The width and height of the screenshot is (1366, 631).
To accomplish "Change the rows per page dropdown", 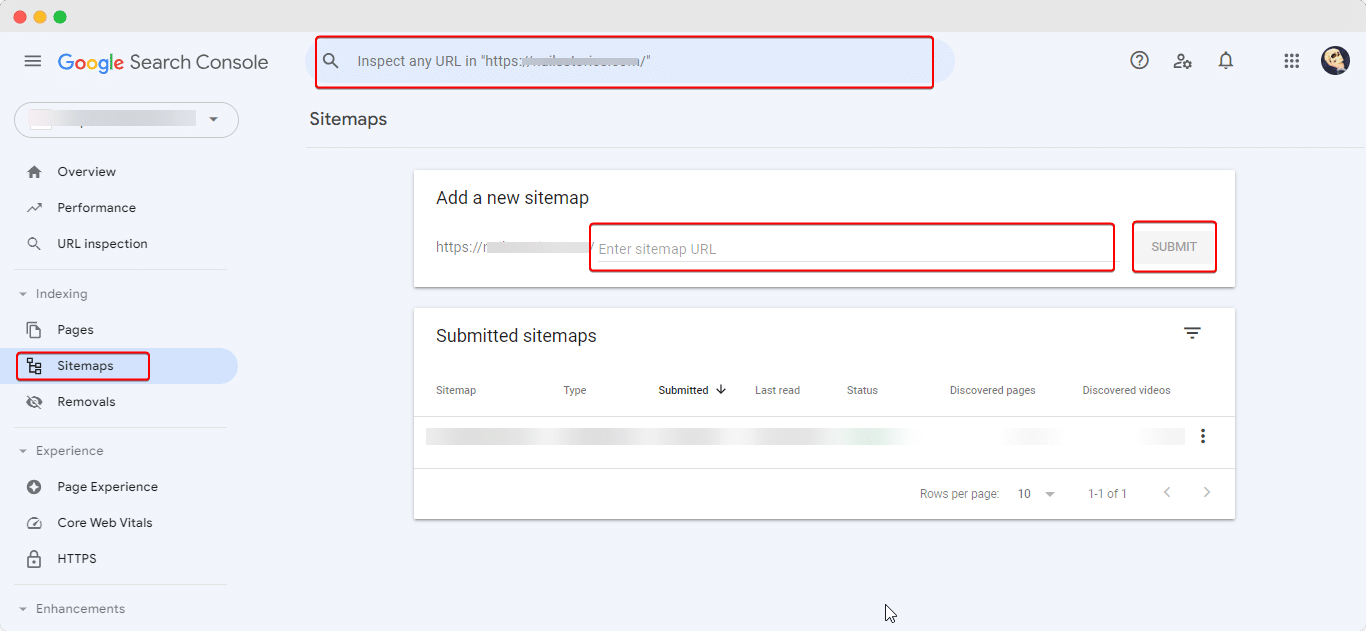I will coord(1036,494).
